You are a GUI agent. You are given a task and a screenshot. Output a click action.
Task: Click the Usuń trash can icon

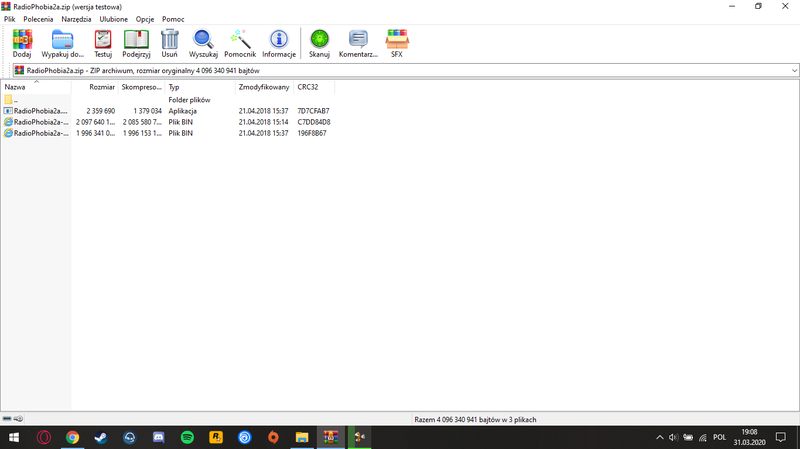tap(170, 41)
